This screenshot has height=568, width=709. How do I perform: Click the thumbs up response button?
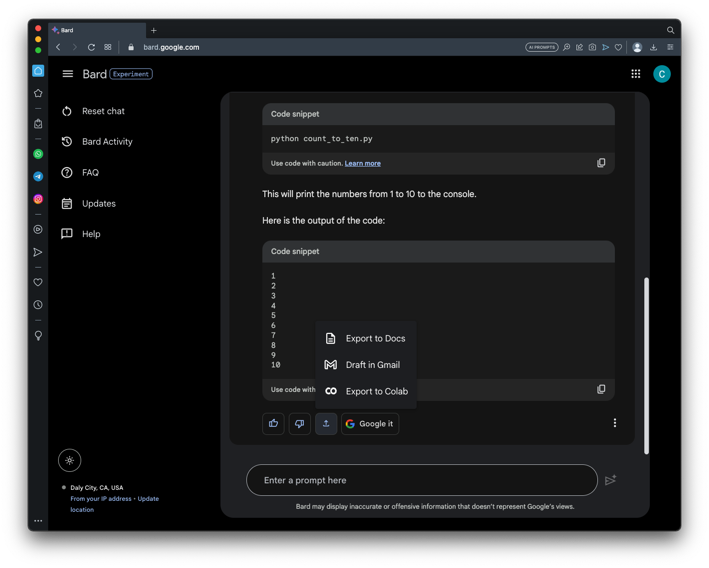[x=273, y=424]
